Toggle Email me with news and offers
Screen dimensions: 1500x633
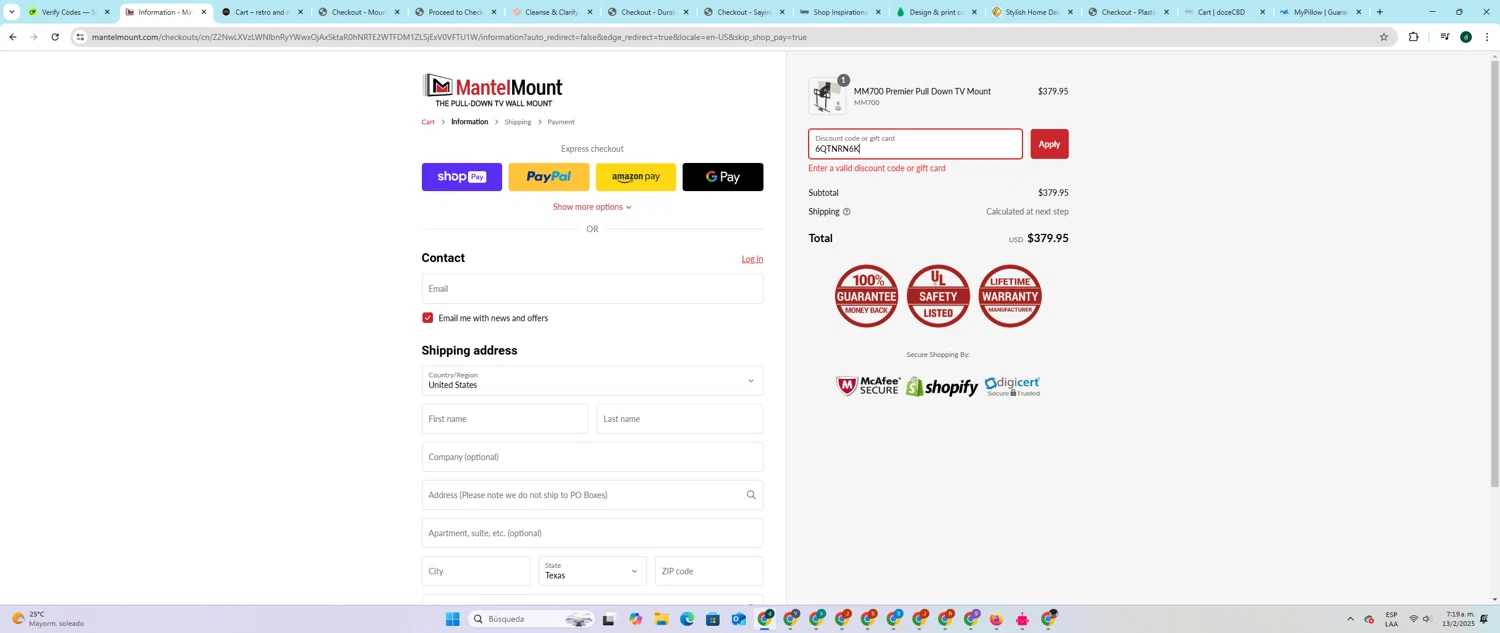coord(428,318)
